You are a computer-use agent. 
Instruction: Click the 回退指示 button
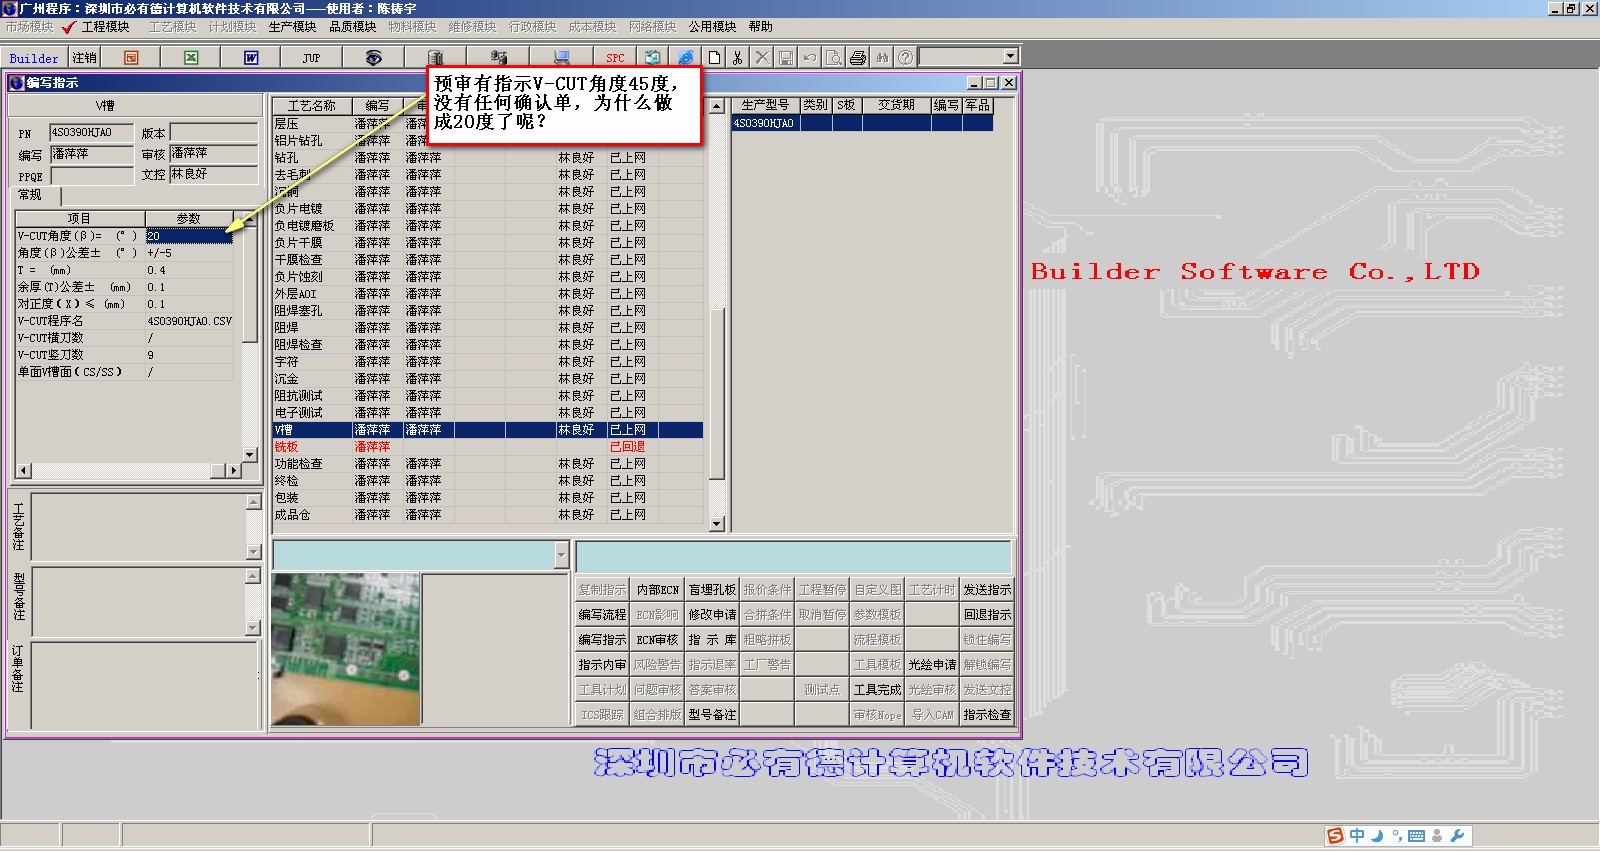[987, 615]
